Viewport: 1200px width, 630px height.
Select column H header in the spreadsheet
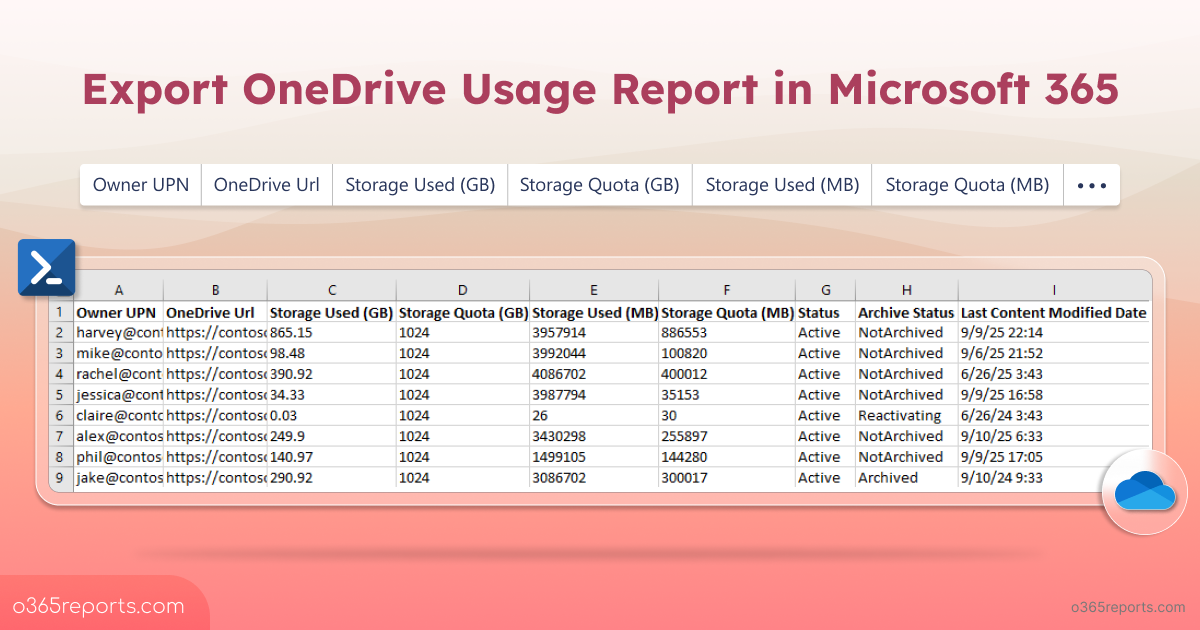906,290
